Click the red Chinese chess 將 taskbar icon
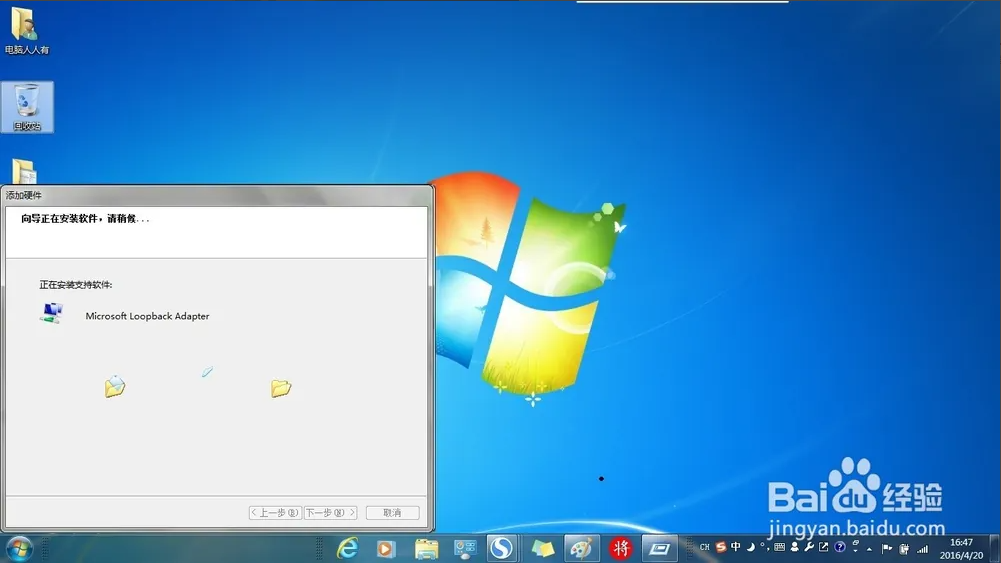Viewport: 1001px width, 563px height. [621, 548]
